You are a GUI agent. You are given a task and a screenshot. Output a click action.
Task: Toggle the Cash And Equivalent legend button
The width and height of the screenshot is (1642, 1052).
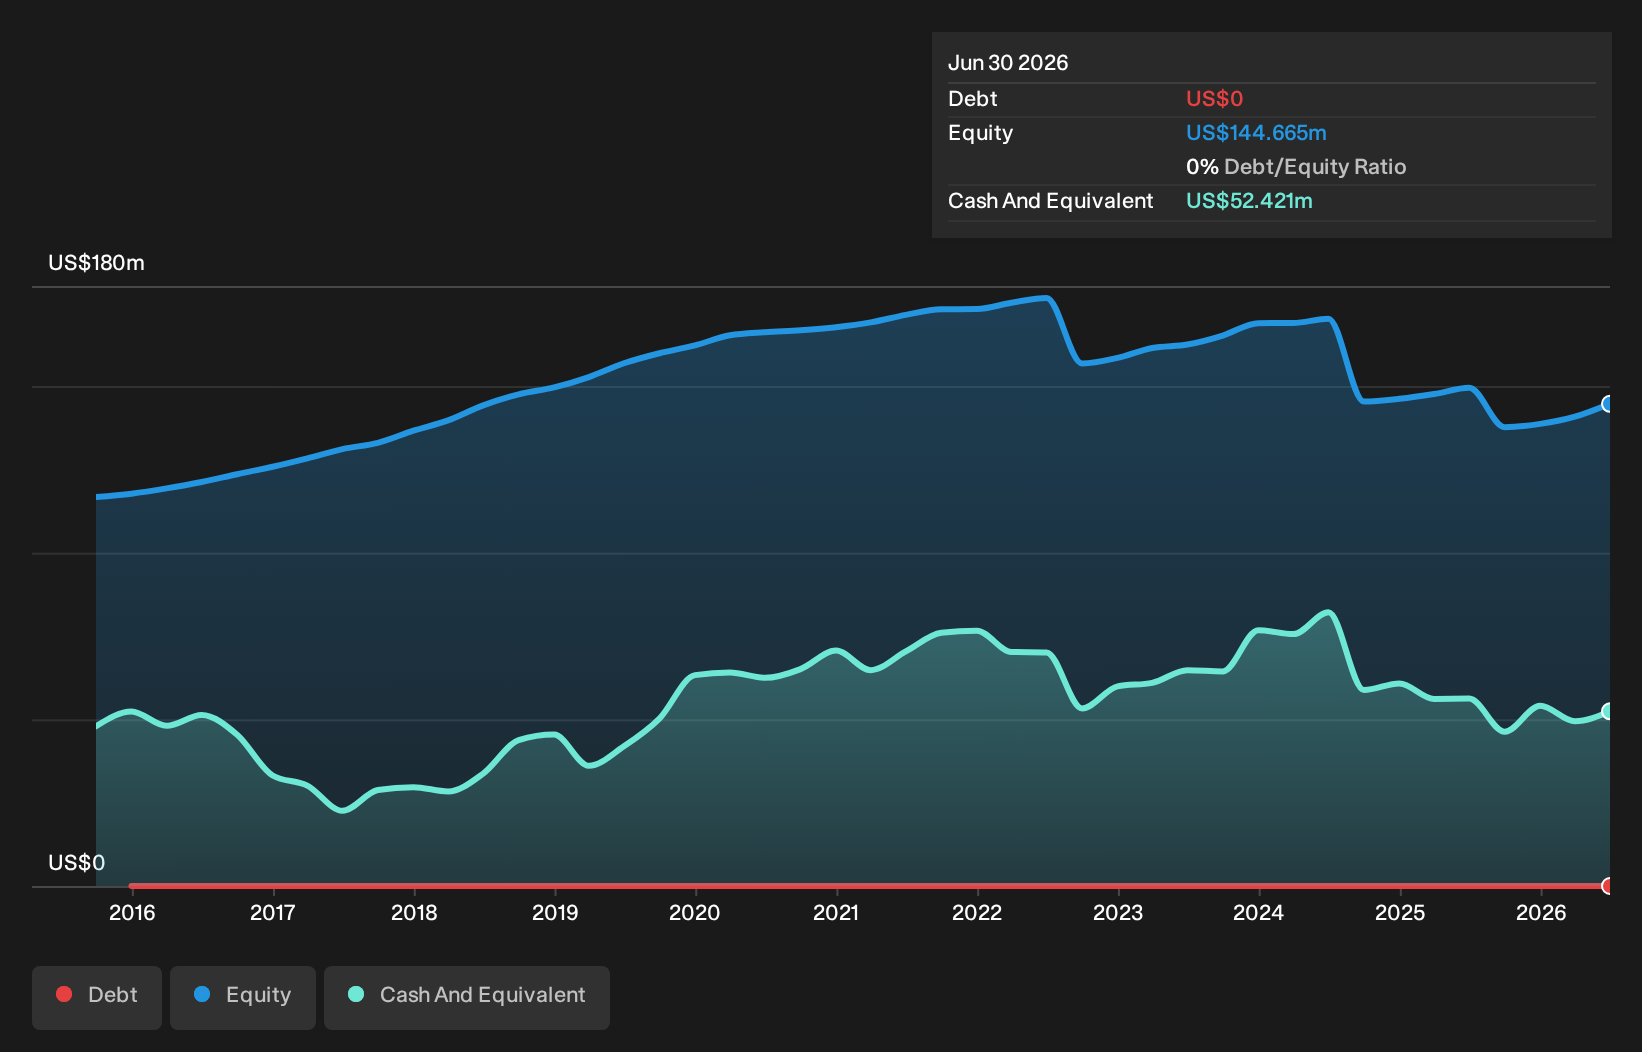point(467,997)
